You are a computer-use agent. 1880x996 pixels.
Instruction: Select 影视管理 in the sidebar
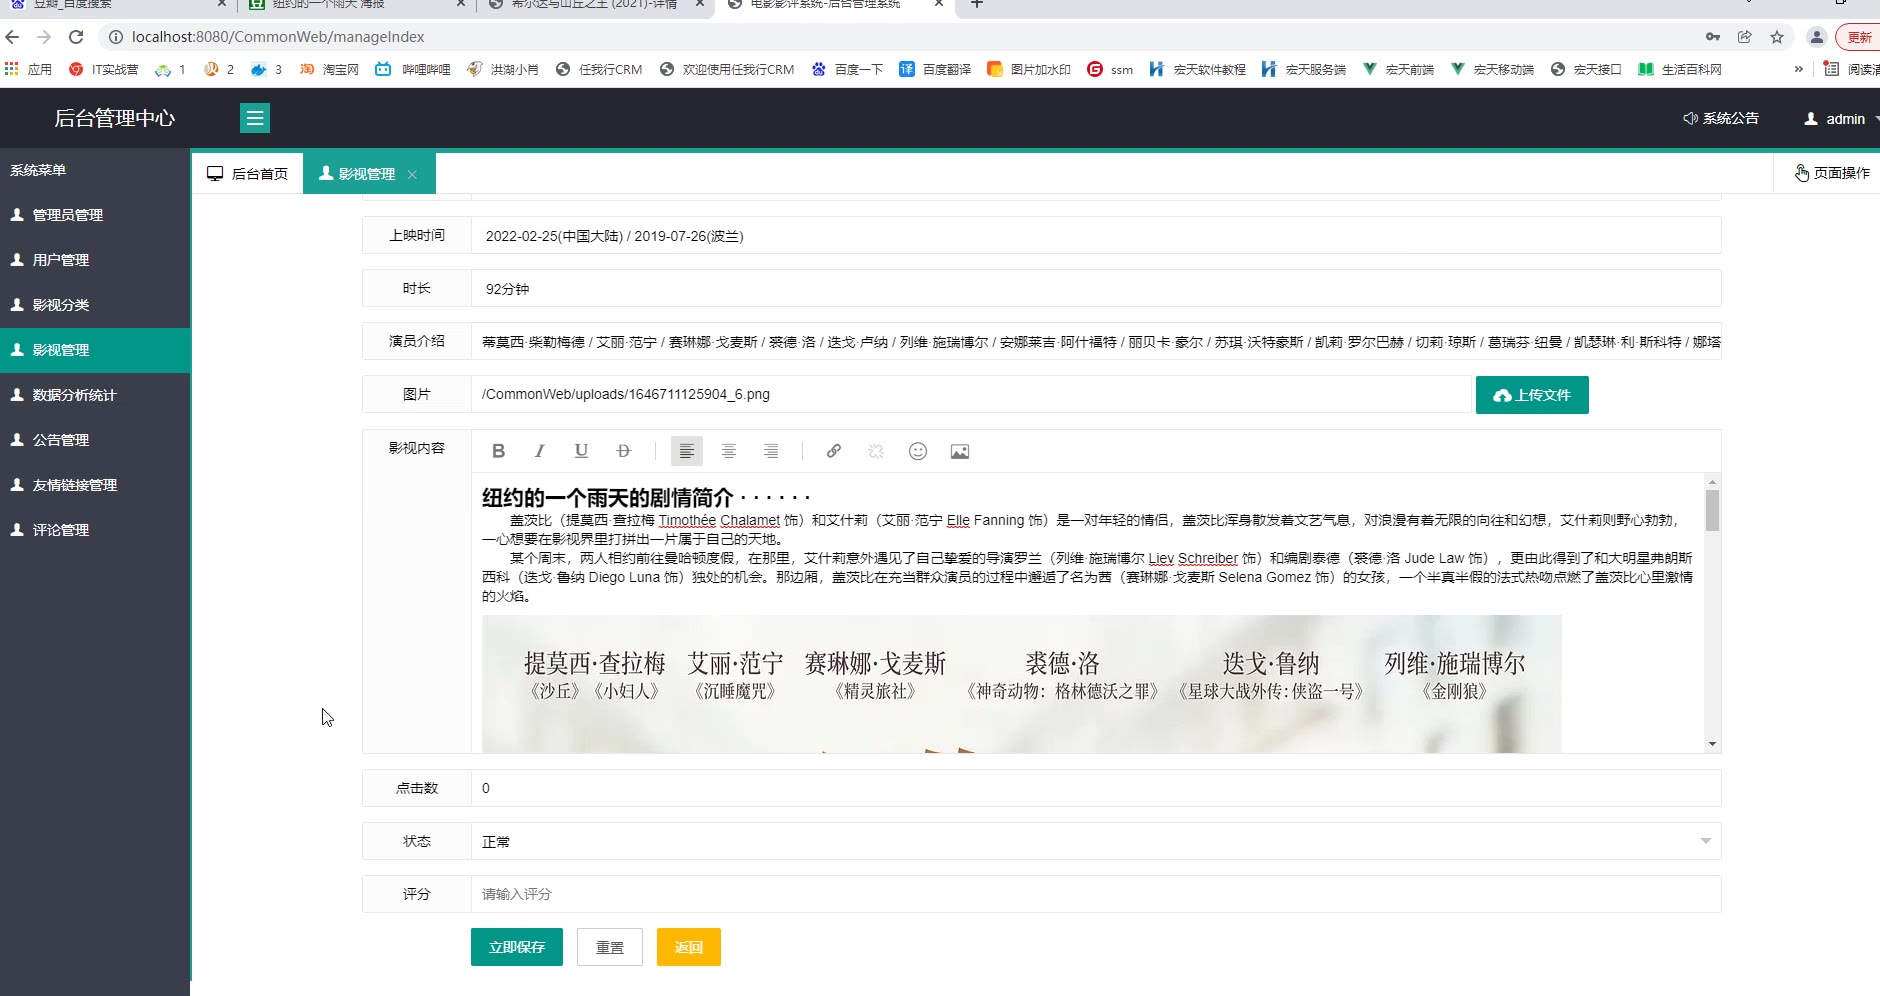click(x=95, y=350)
